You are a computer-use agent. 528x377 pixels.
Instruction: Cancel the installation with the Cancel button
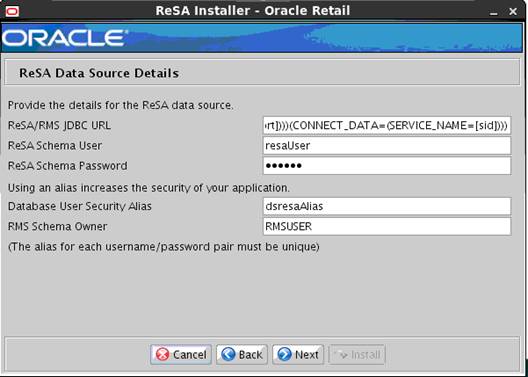tap(181, 354)
